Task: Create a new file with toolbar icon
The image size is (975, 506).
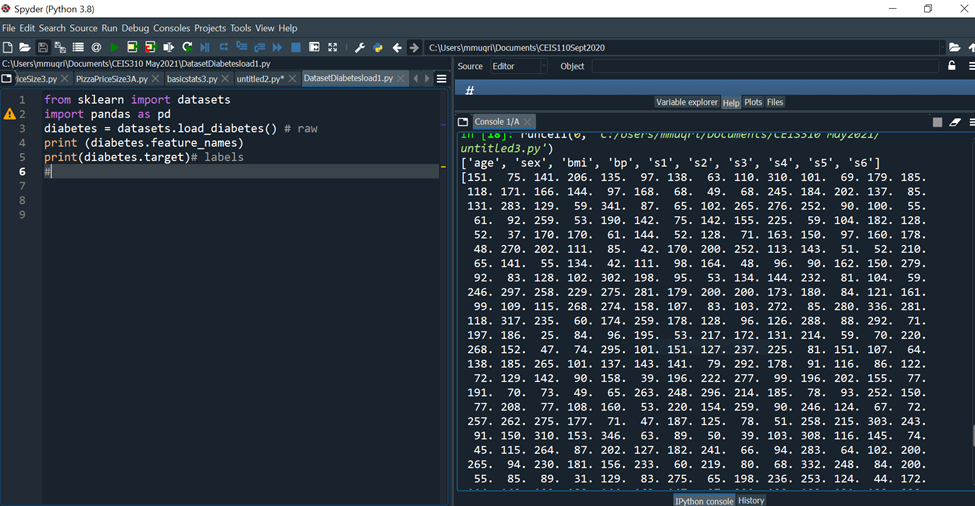Action: (x=7, y=47)
